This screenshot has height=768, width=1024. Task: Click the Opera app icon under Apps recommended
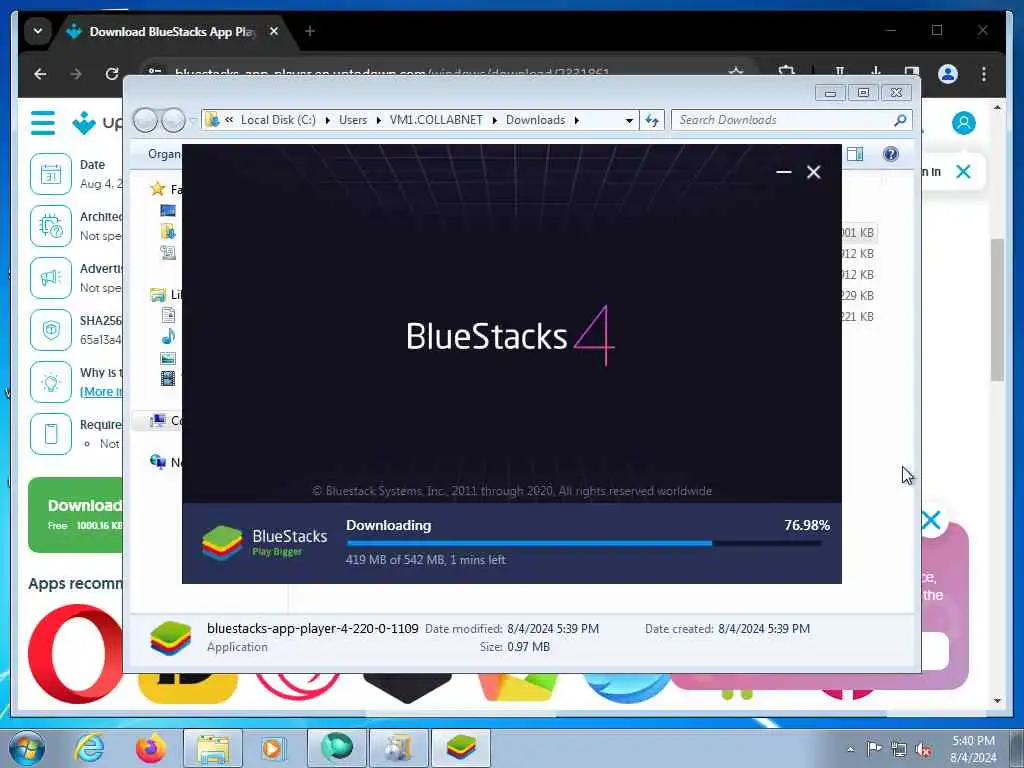point(75,653)
